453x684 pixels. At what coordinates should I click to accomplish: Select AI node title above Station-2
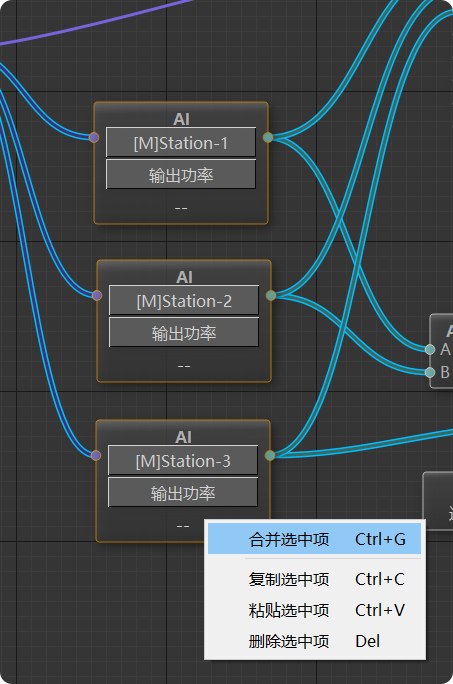[184, 277]
